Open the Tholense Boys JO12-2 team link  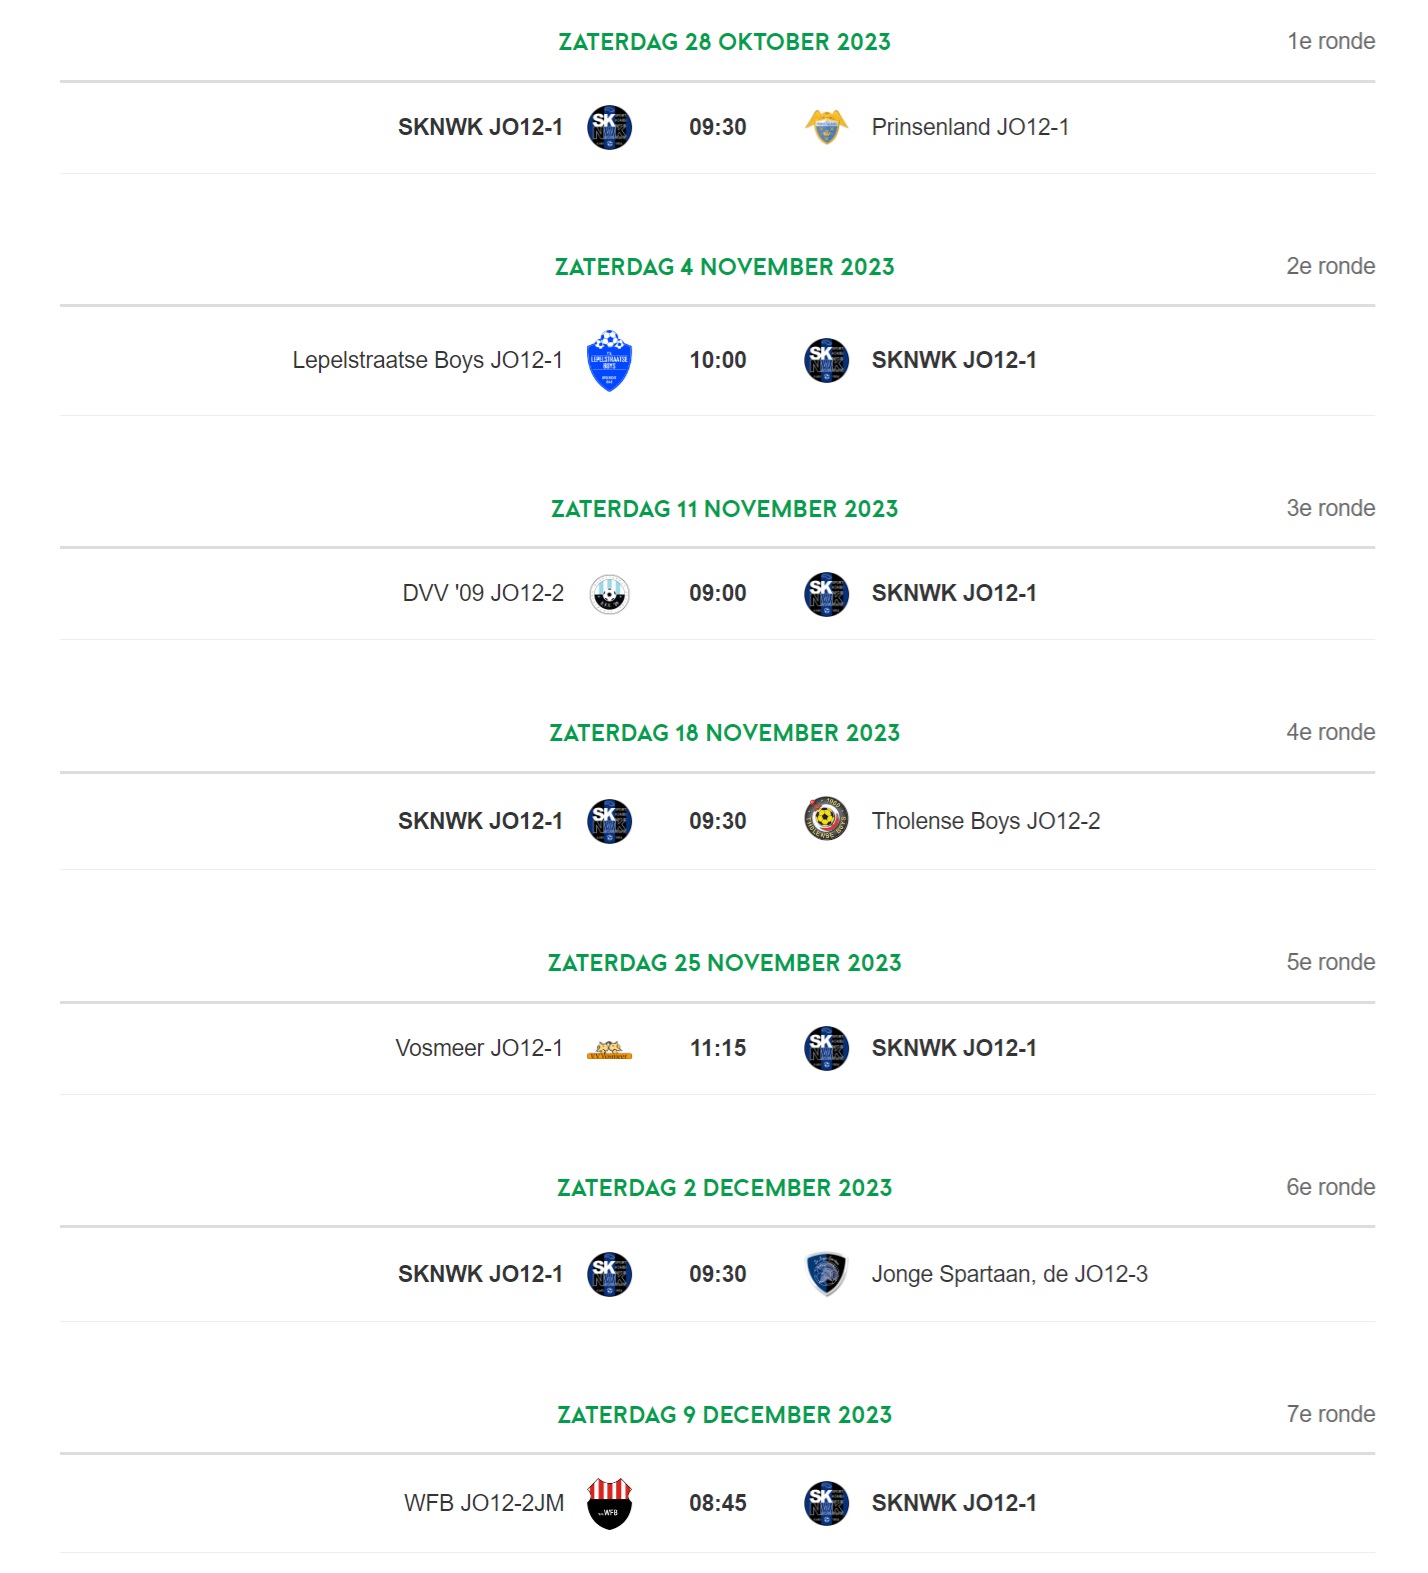point(985,821)
